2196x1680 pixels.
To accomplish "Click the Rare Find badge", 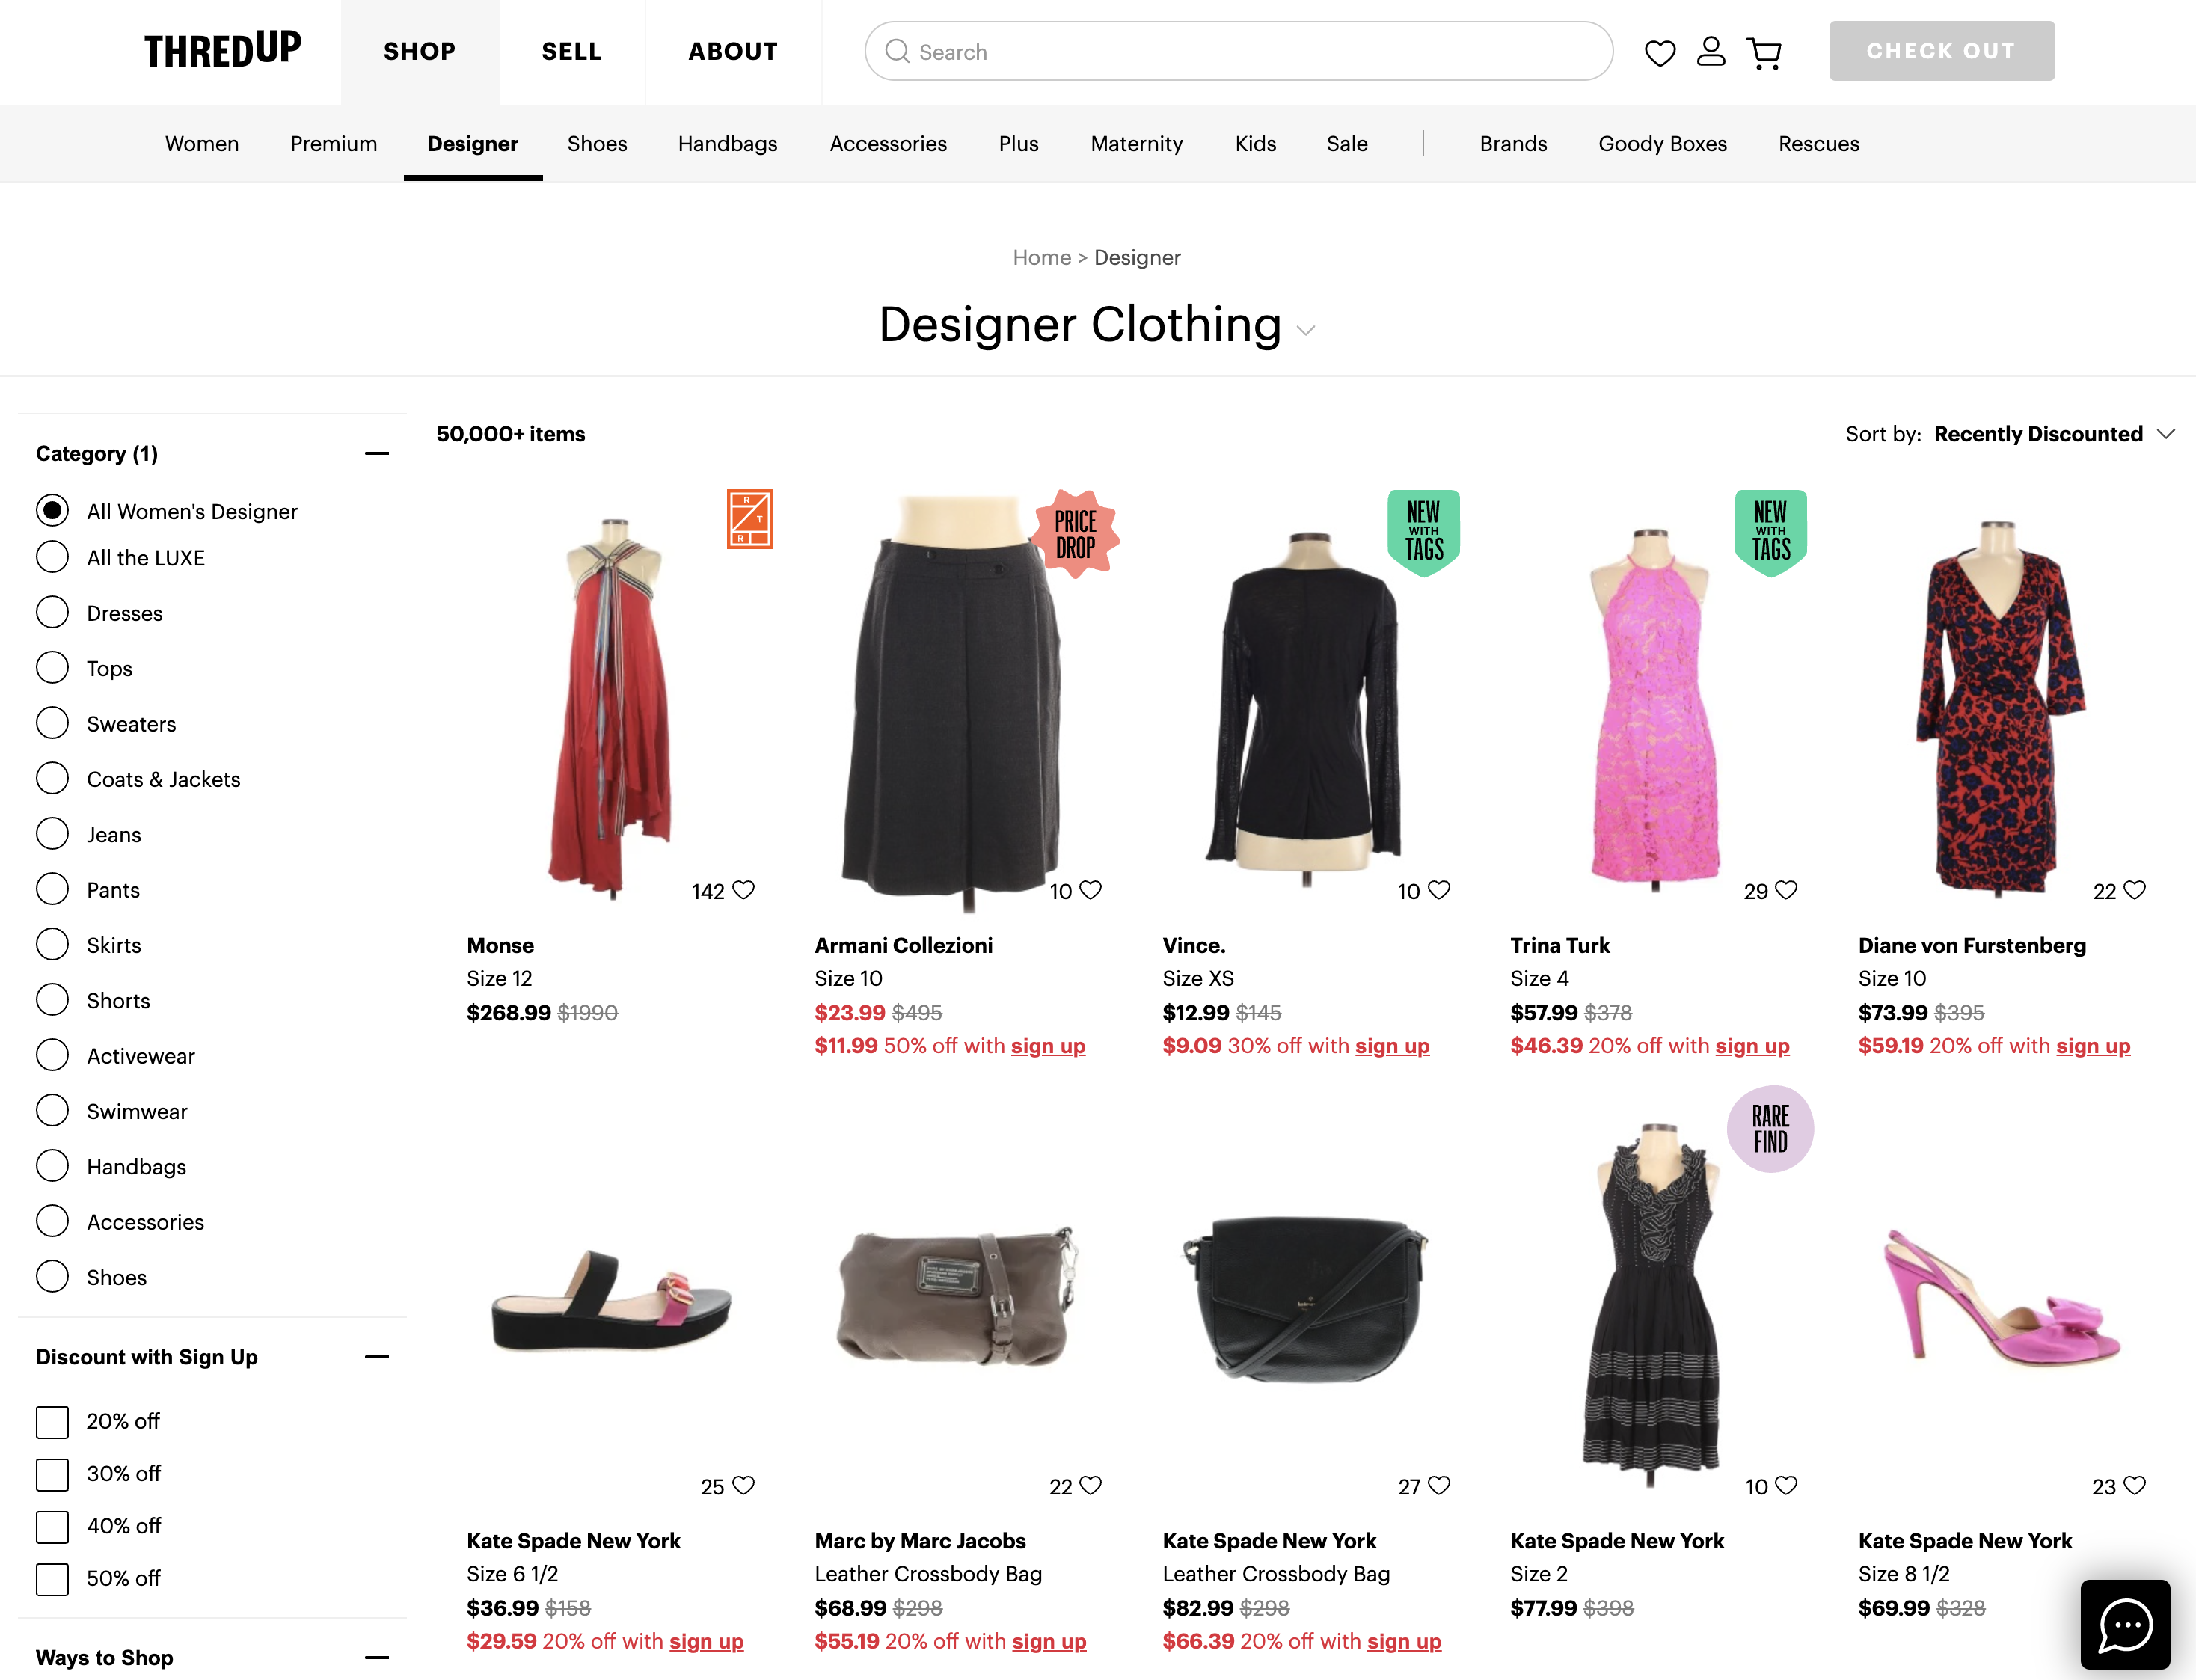I will pyautogui.click(x=1770, y=1129).
